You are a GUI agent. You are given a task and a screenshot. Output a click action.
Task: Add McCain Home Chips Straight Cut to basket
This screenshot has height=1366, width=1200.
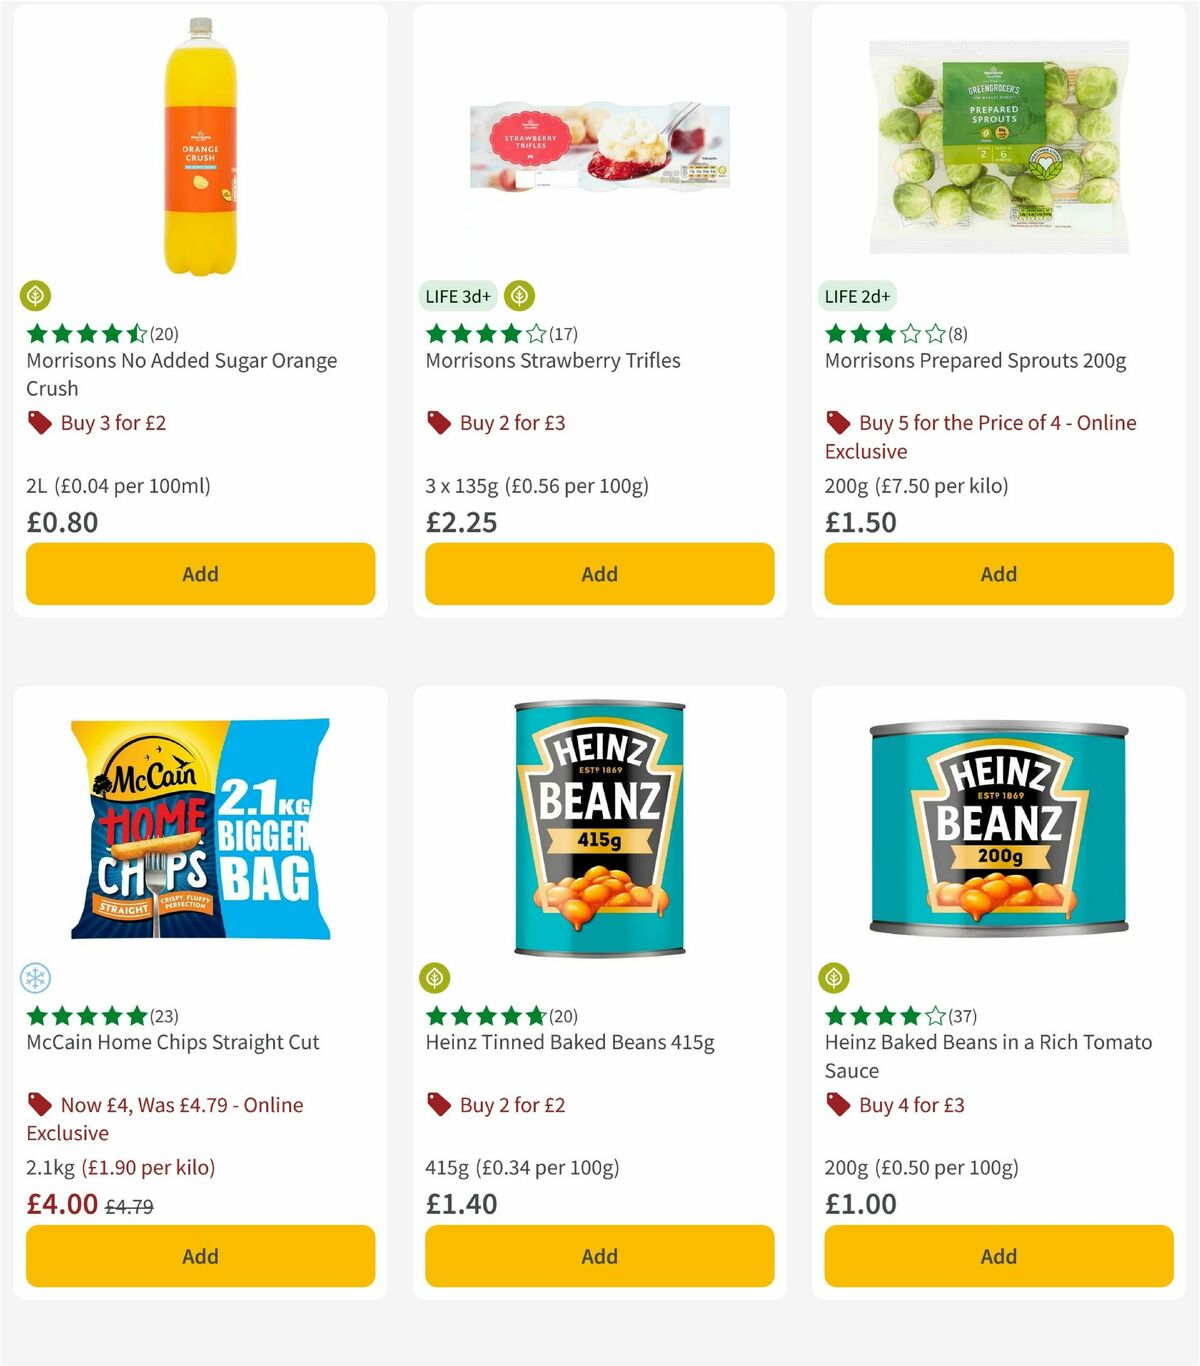point(199,1256)
